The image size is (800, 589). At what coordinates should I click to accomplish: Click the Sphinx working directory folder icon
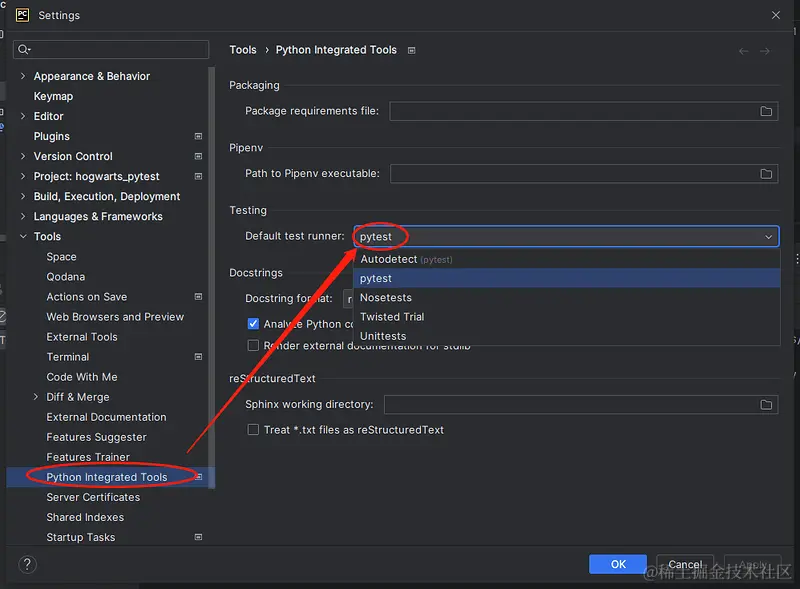pos(766,405)
